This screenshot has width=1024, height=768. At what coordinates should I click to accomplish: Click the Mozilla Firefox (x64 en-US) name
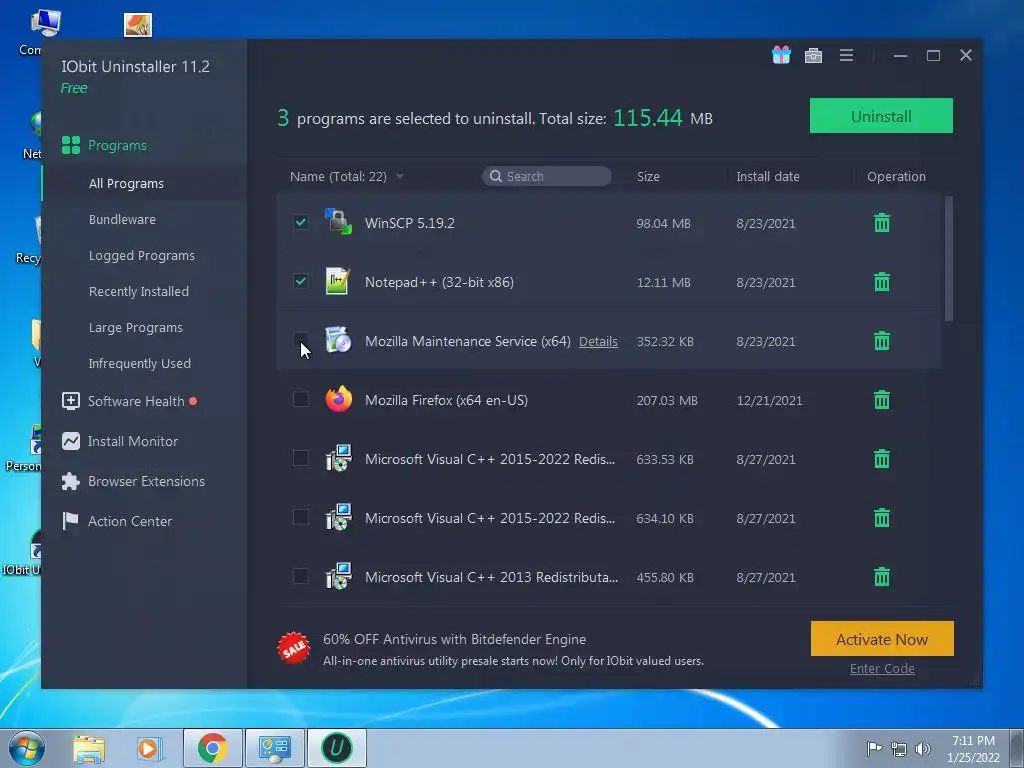click(x=446, y=400)
